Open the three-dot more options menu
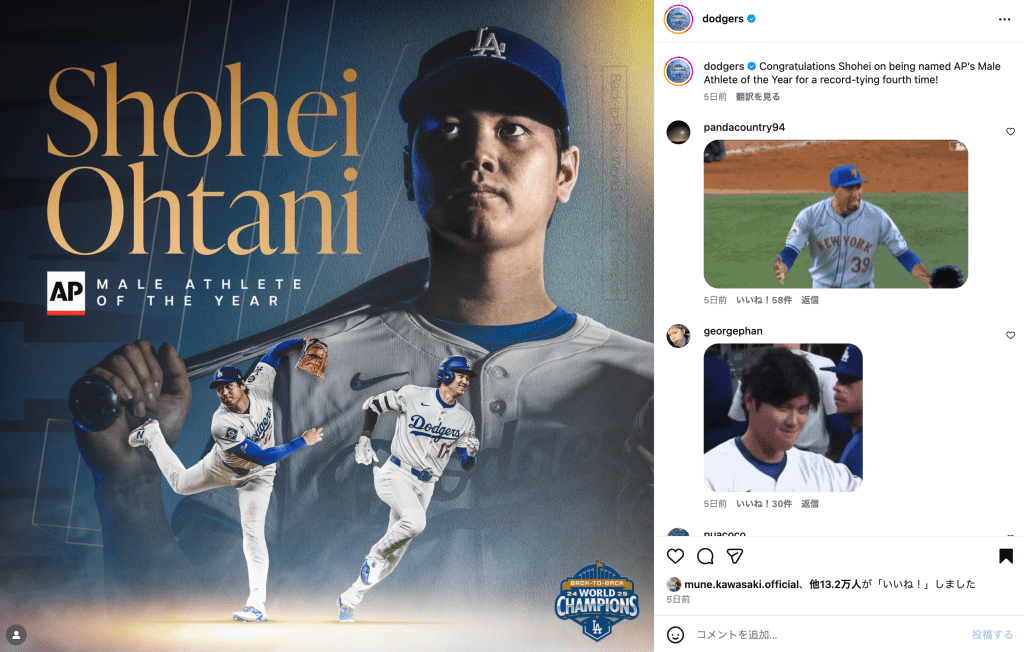This screenshot has height=652, width=1024. pyautogui.click(x=1004, y=20)
